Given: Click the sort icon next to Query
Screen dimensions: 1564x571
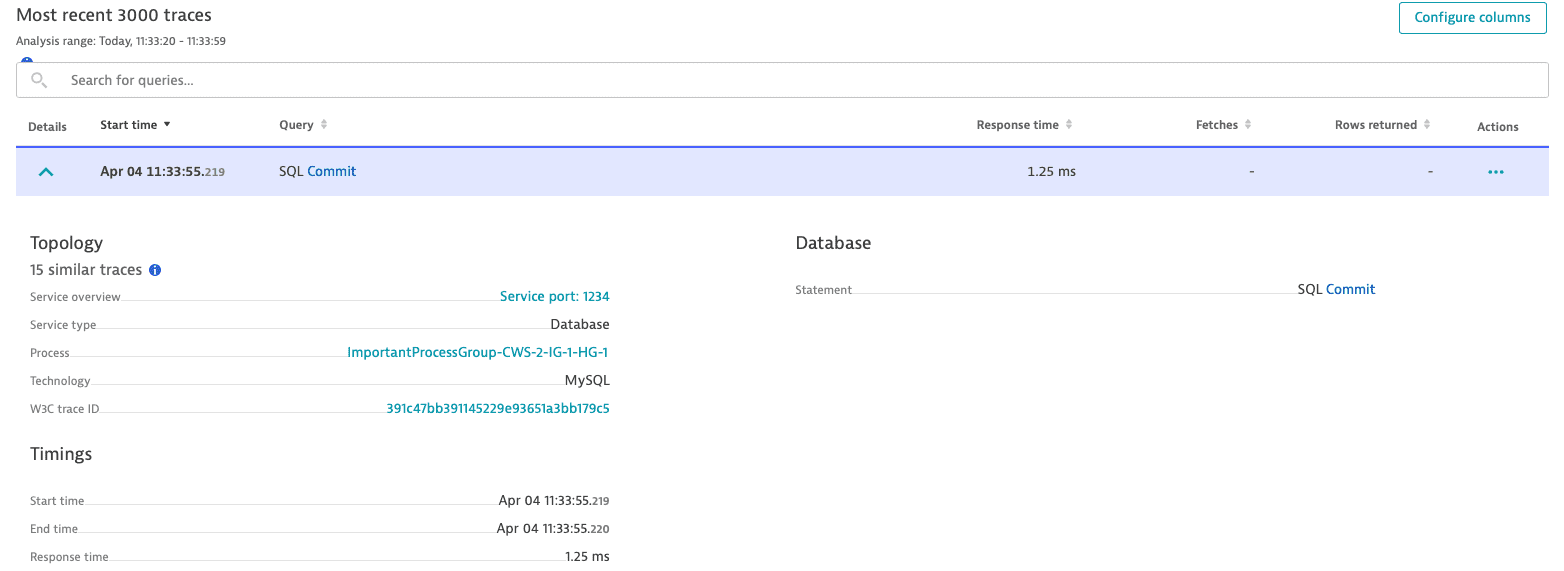Looking at the screenshot, I should [x=324, y=125].
